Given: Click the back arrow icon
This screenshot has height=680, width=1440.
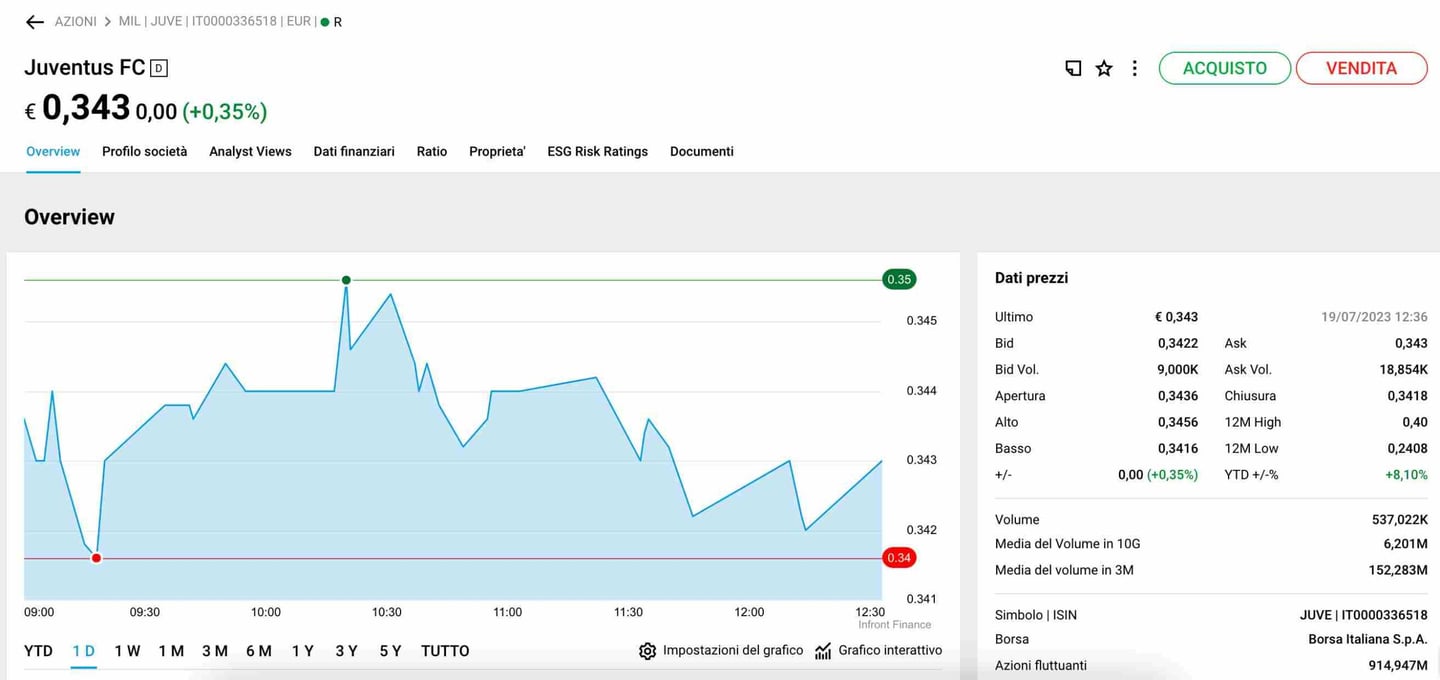Looking at the screenshot, I should tap(35, 22).
